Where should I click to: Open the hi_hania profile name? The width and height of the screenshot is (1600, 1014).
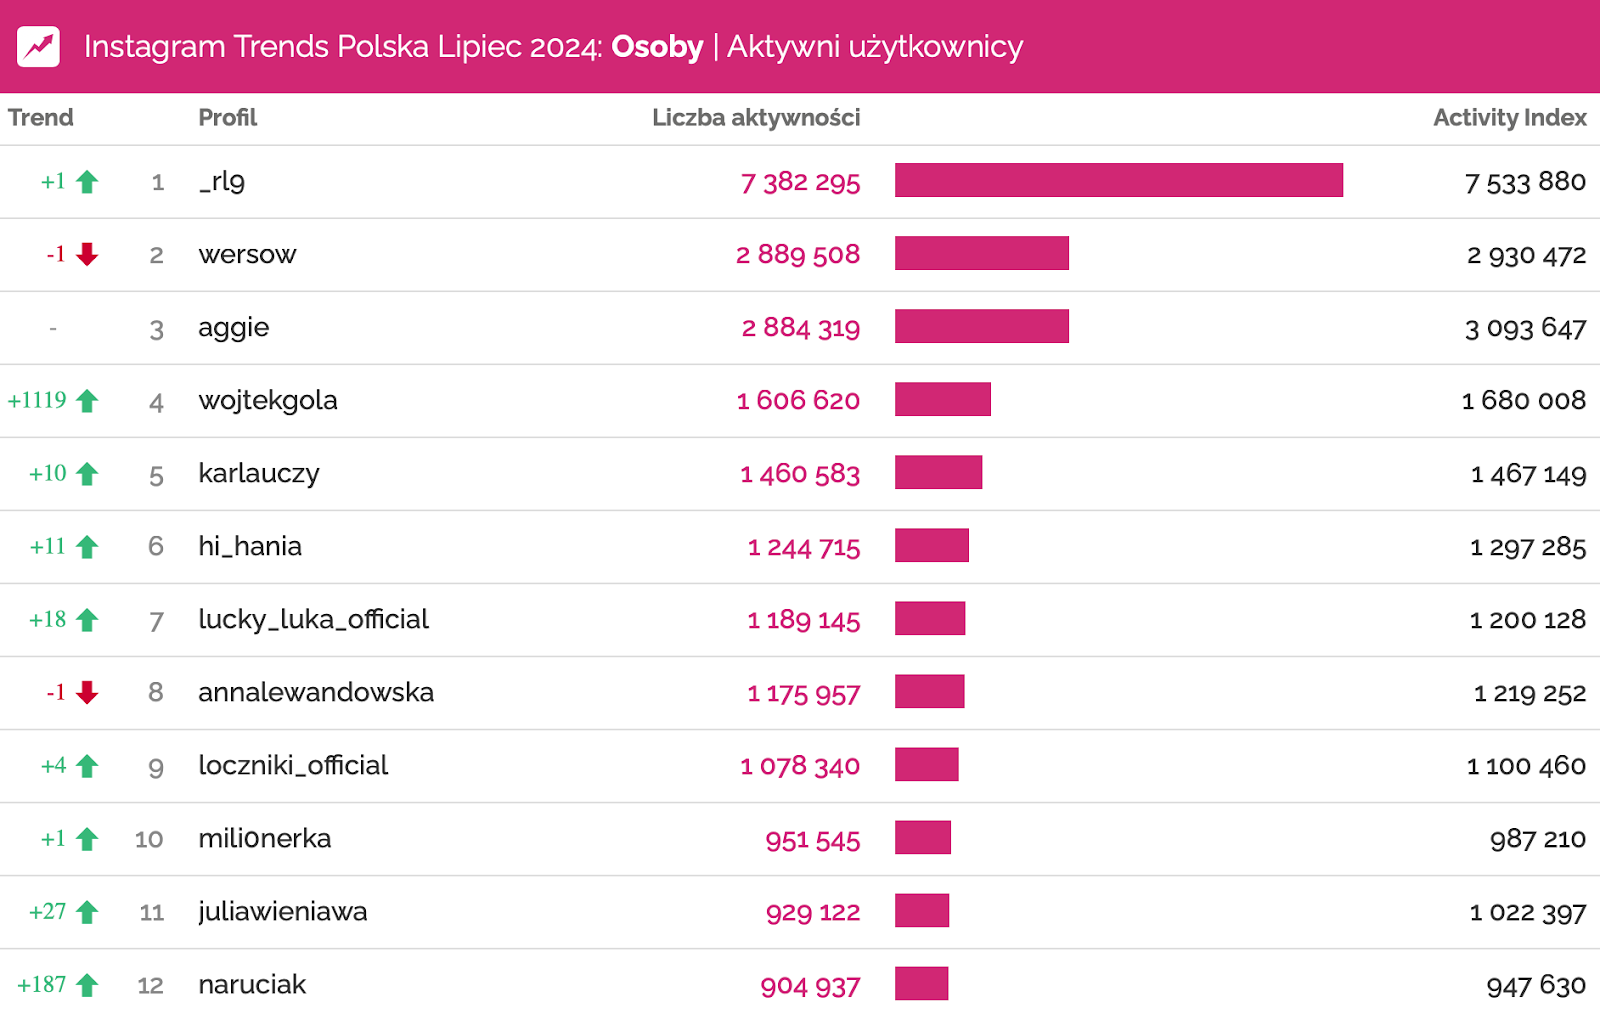pyautogui.click(x=250, y=546)
